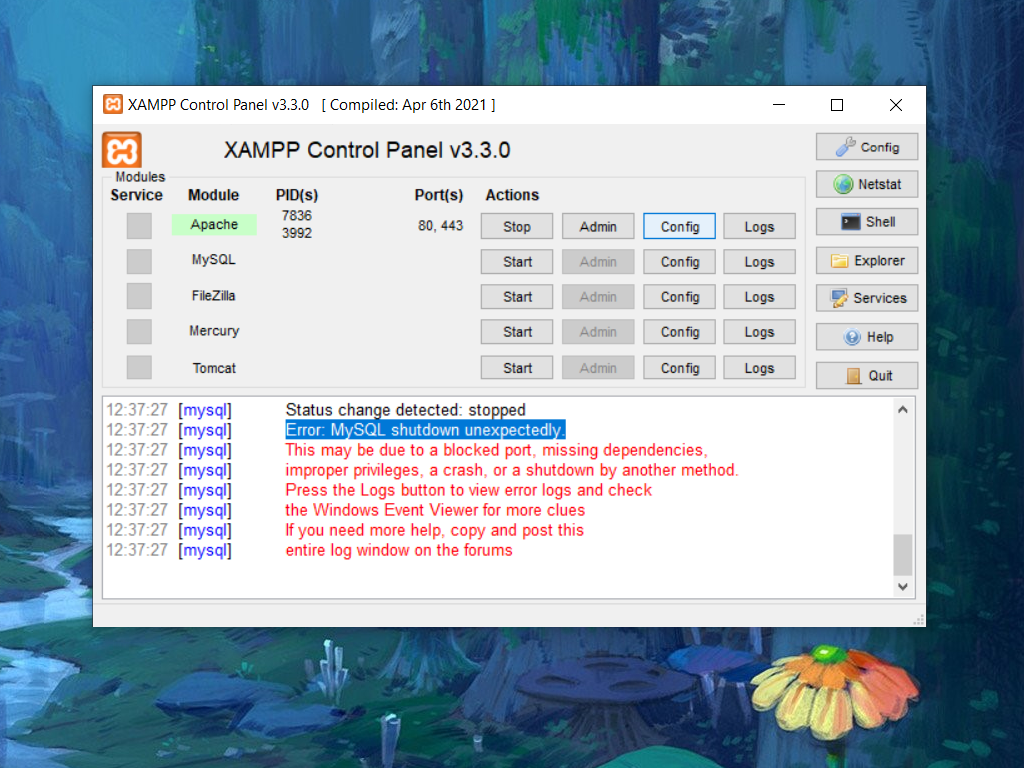Click the Apache module label
The image size is (1024, 768).
click(214, 225)
